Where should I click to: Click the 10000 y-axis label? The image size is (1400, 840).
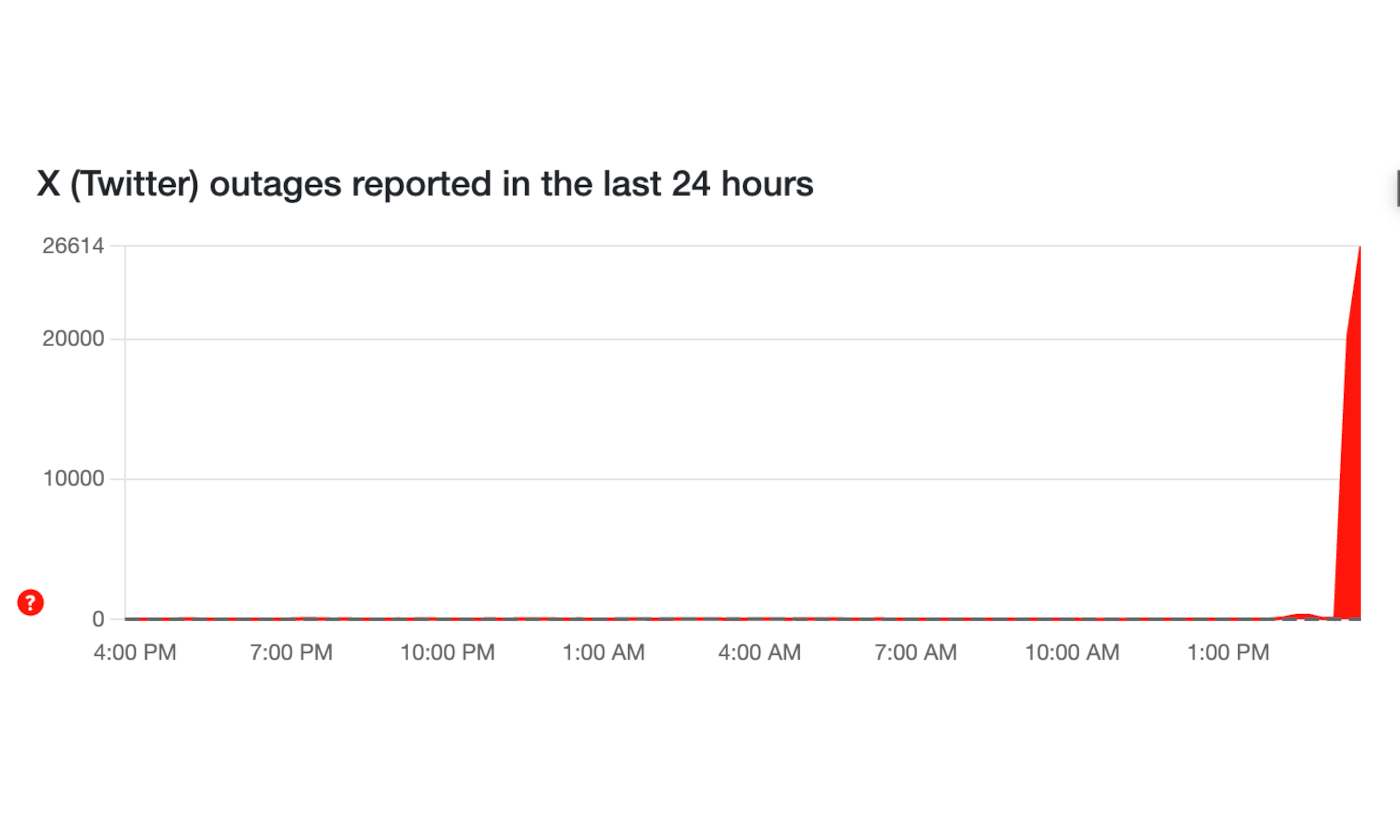[x=73, y=479]
